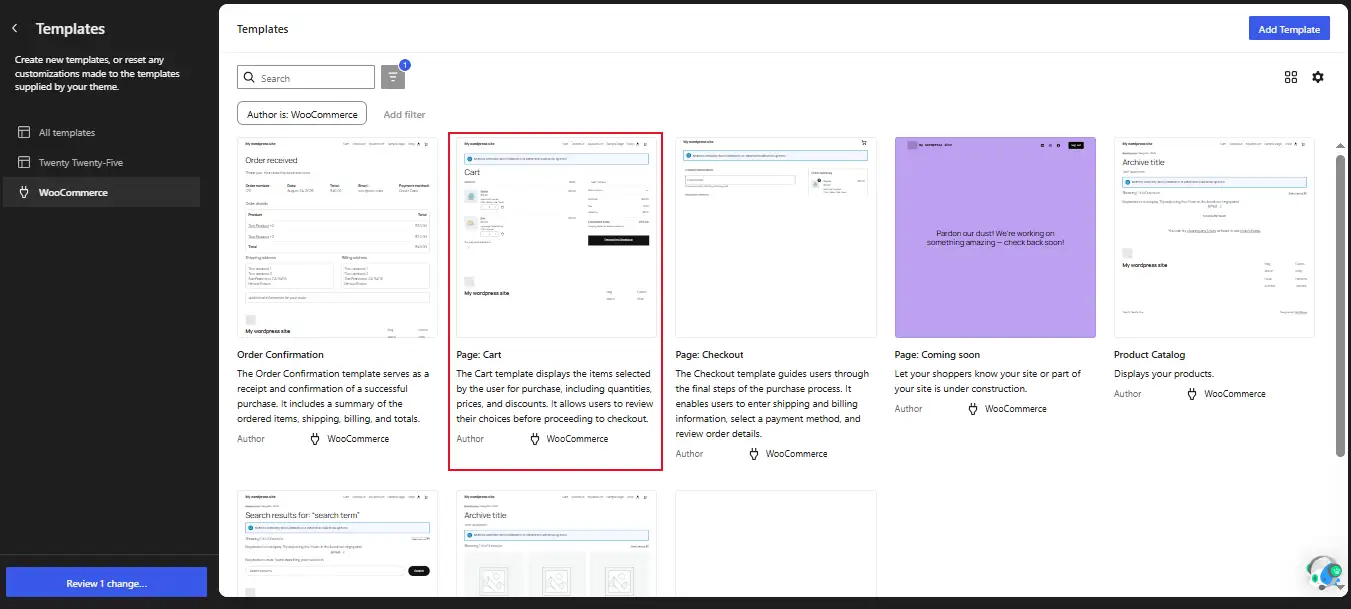Click the magnifier icon in search box
This screenshot has width=1351, height=609.
click(248, 78)
